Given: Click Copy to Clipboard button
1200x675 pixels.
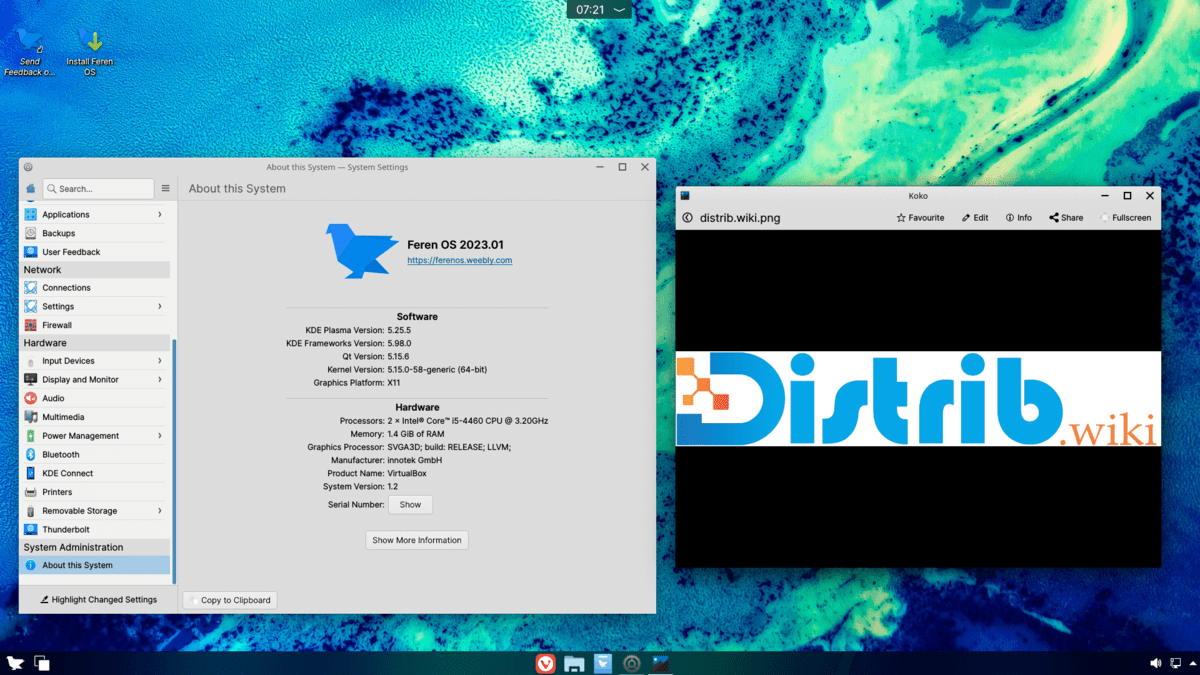Looking at the screenshot, I should 229,600.
